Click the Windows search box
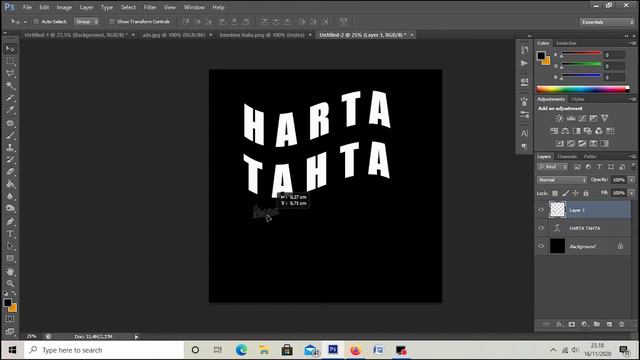The width and height of the screenshot is (640, 360). pos(104,350)
